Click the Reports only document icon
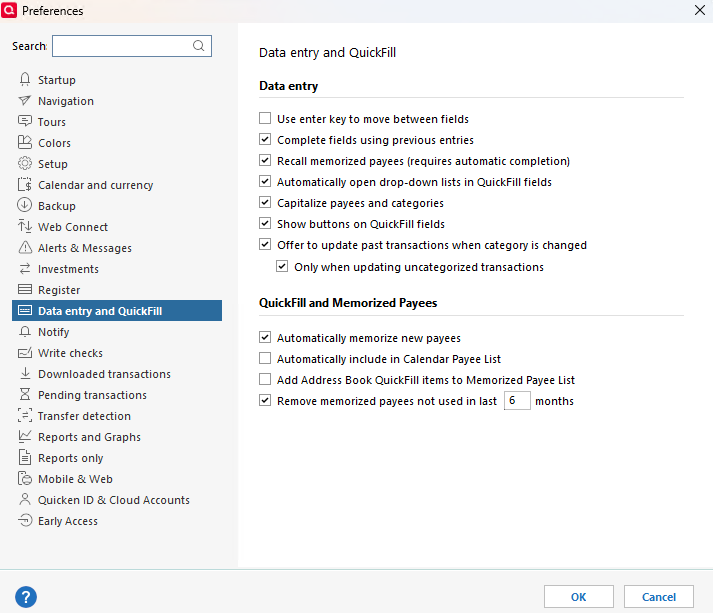This screenshot has height=613, width=713. coord(25,457)
